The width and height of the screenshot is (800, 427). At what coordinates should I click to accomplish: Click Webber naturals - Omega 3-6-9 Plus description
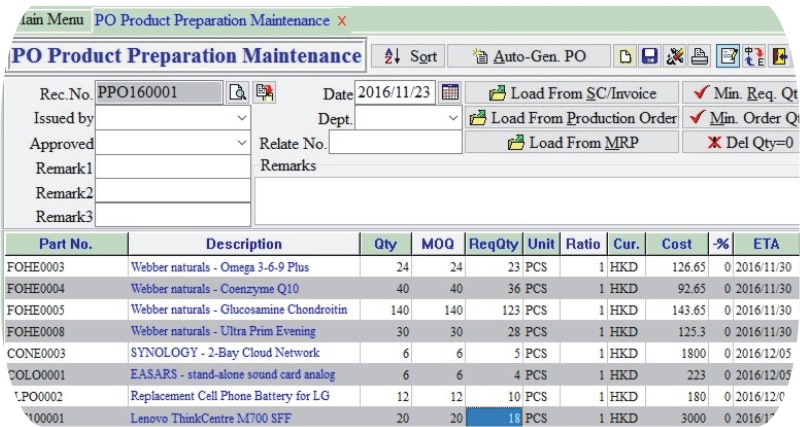[220, 267]
